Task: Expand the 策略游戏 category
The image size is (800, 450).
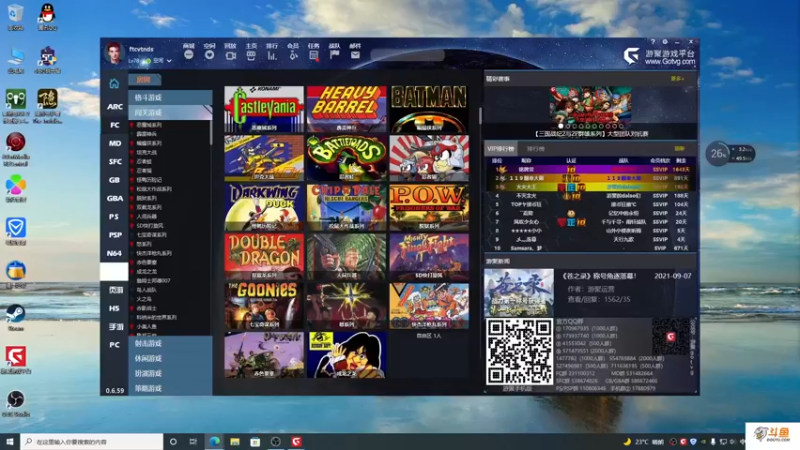Action: coord(170,388)
